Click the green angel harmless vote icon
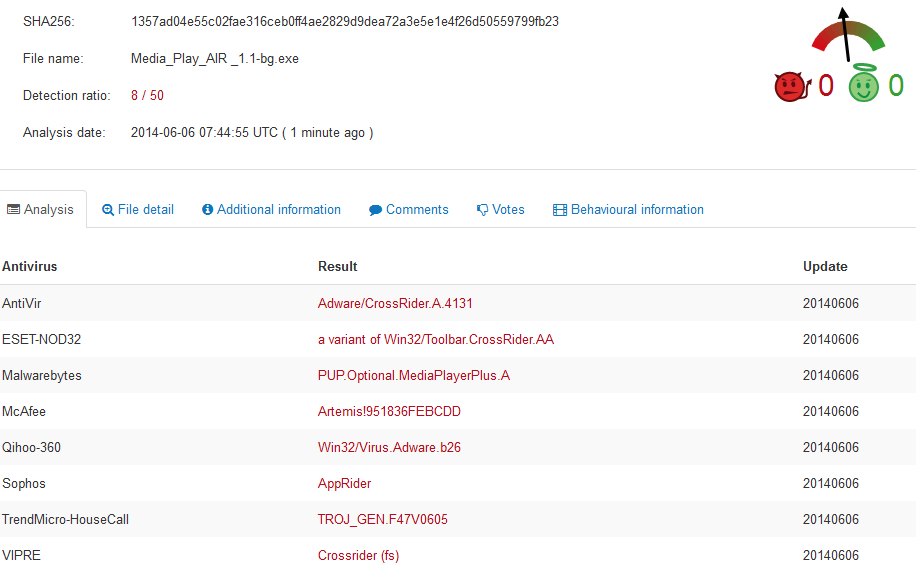This screenshot has width=916, height=571. (863, 84)
